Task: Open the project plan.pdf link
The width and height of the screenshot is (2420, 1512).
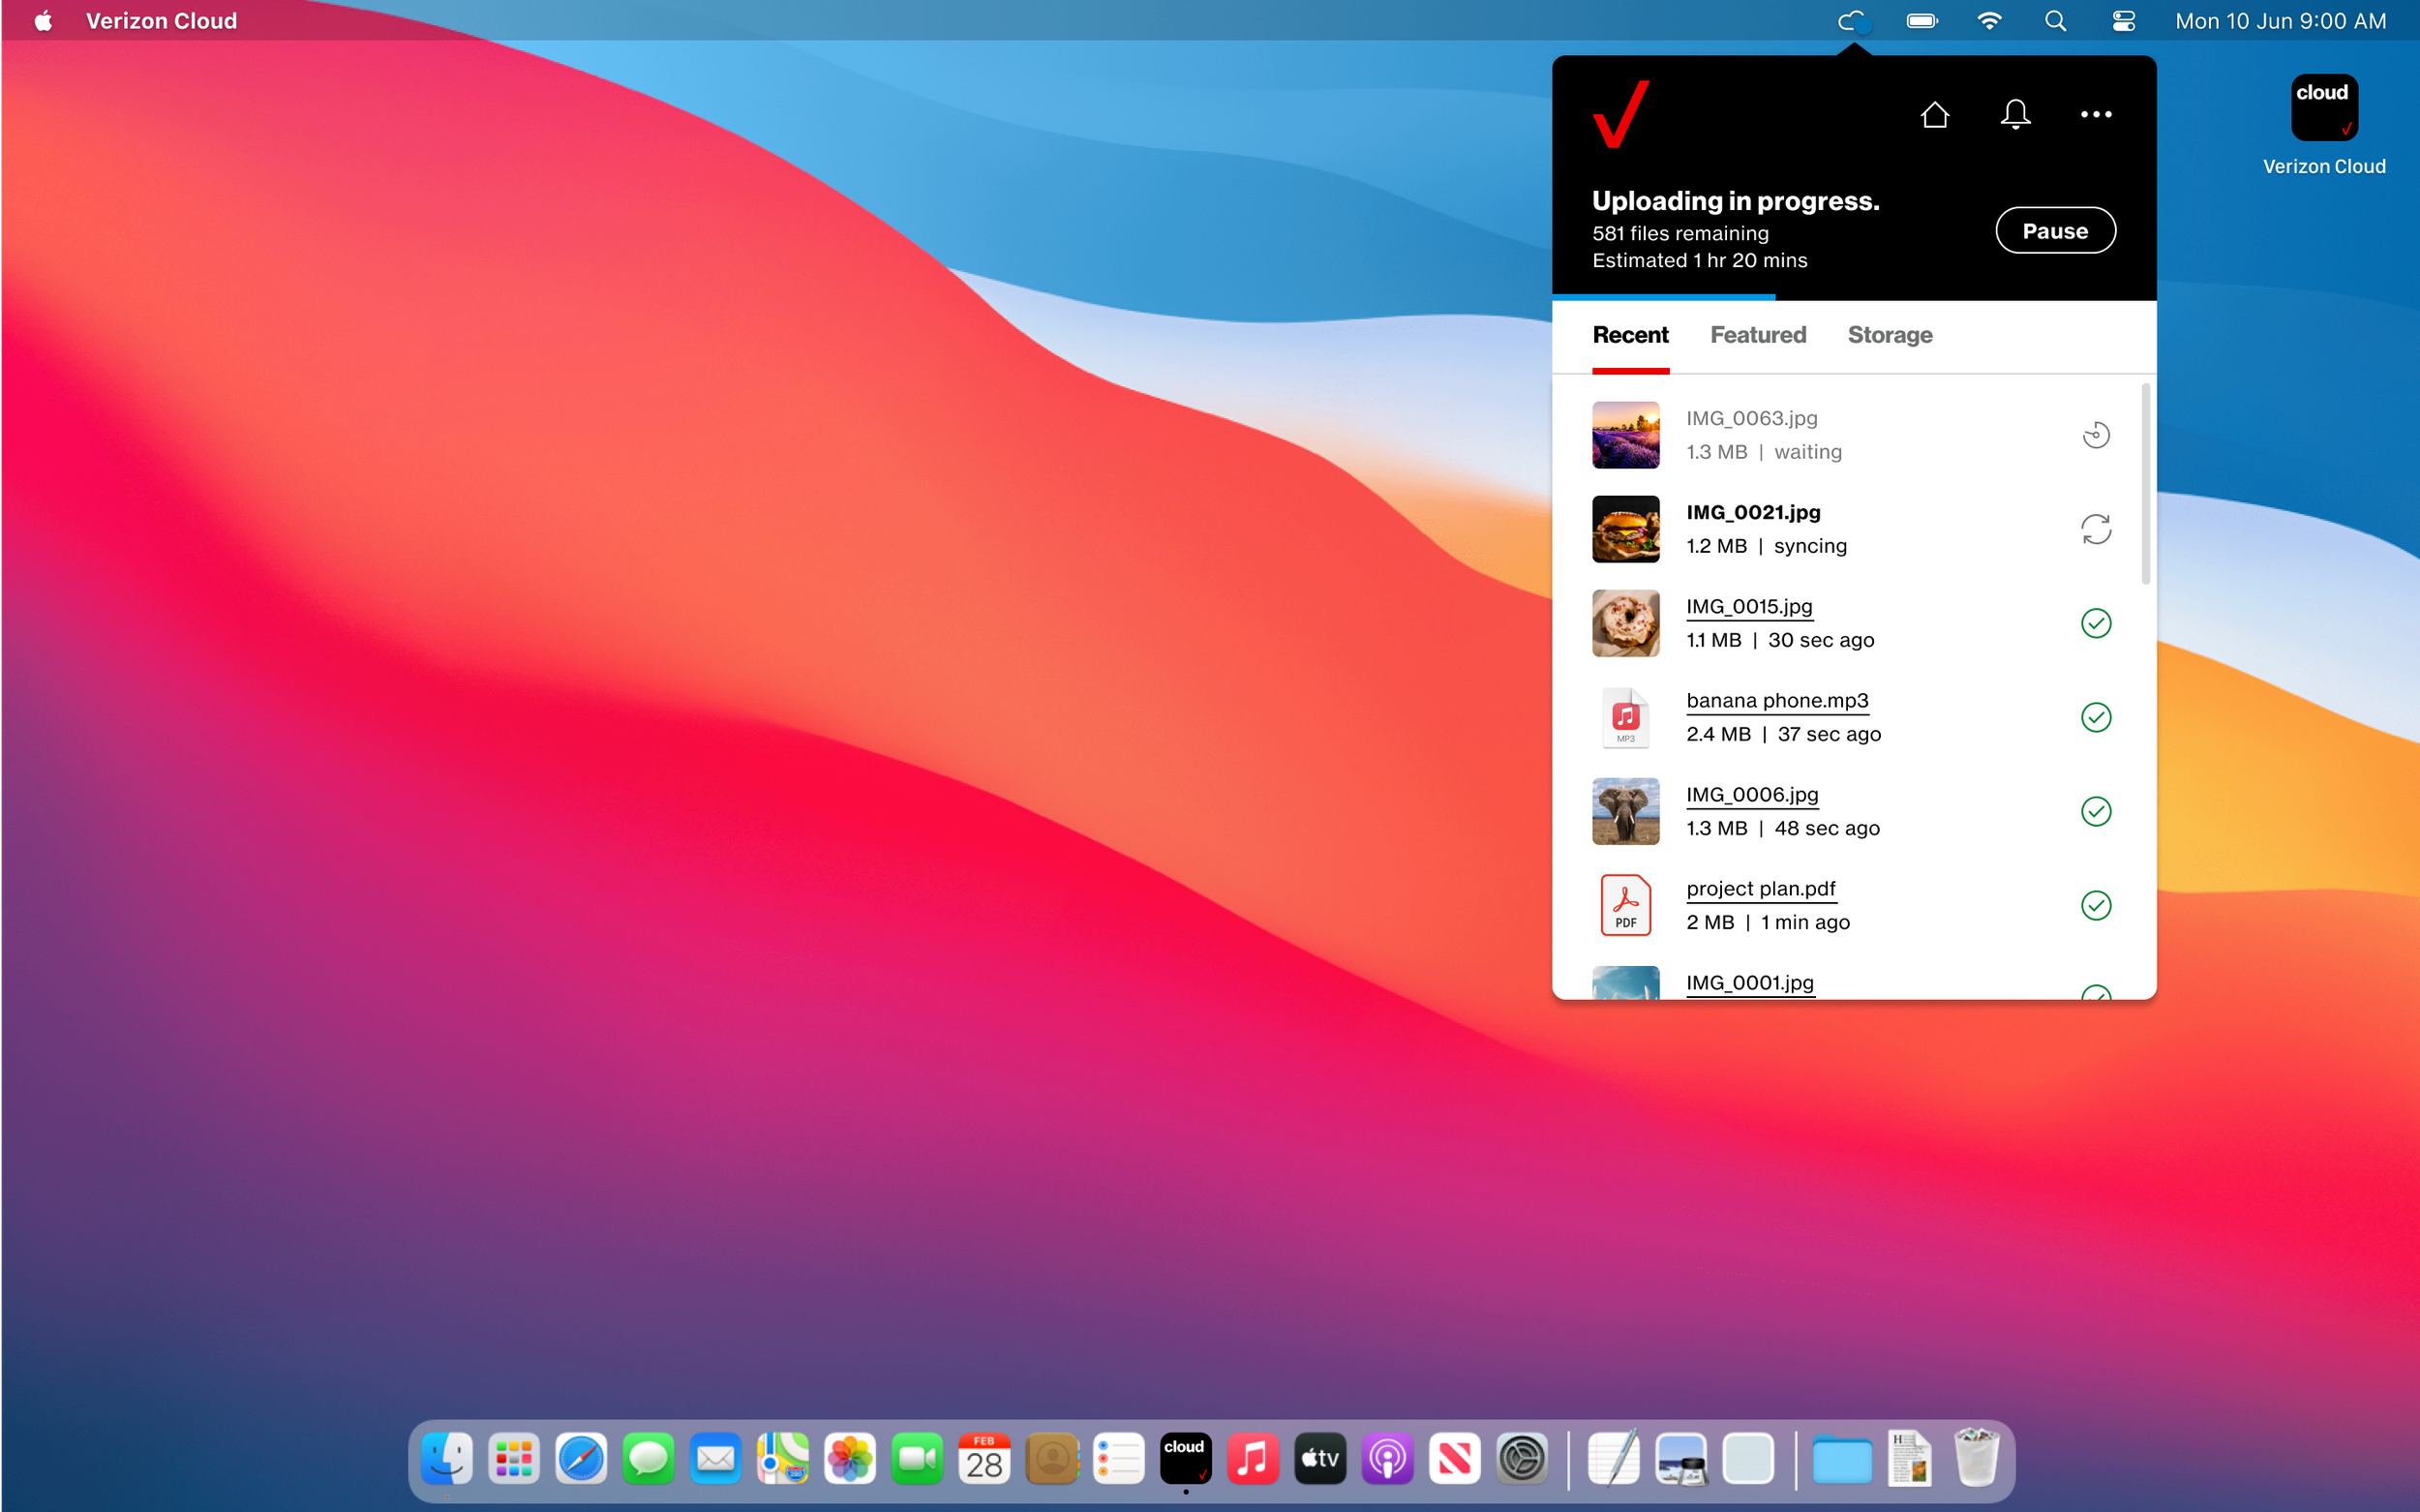Action: [1761, 888]
